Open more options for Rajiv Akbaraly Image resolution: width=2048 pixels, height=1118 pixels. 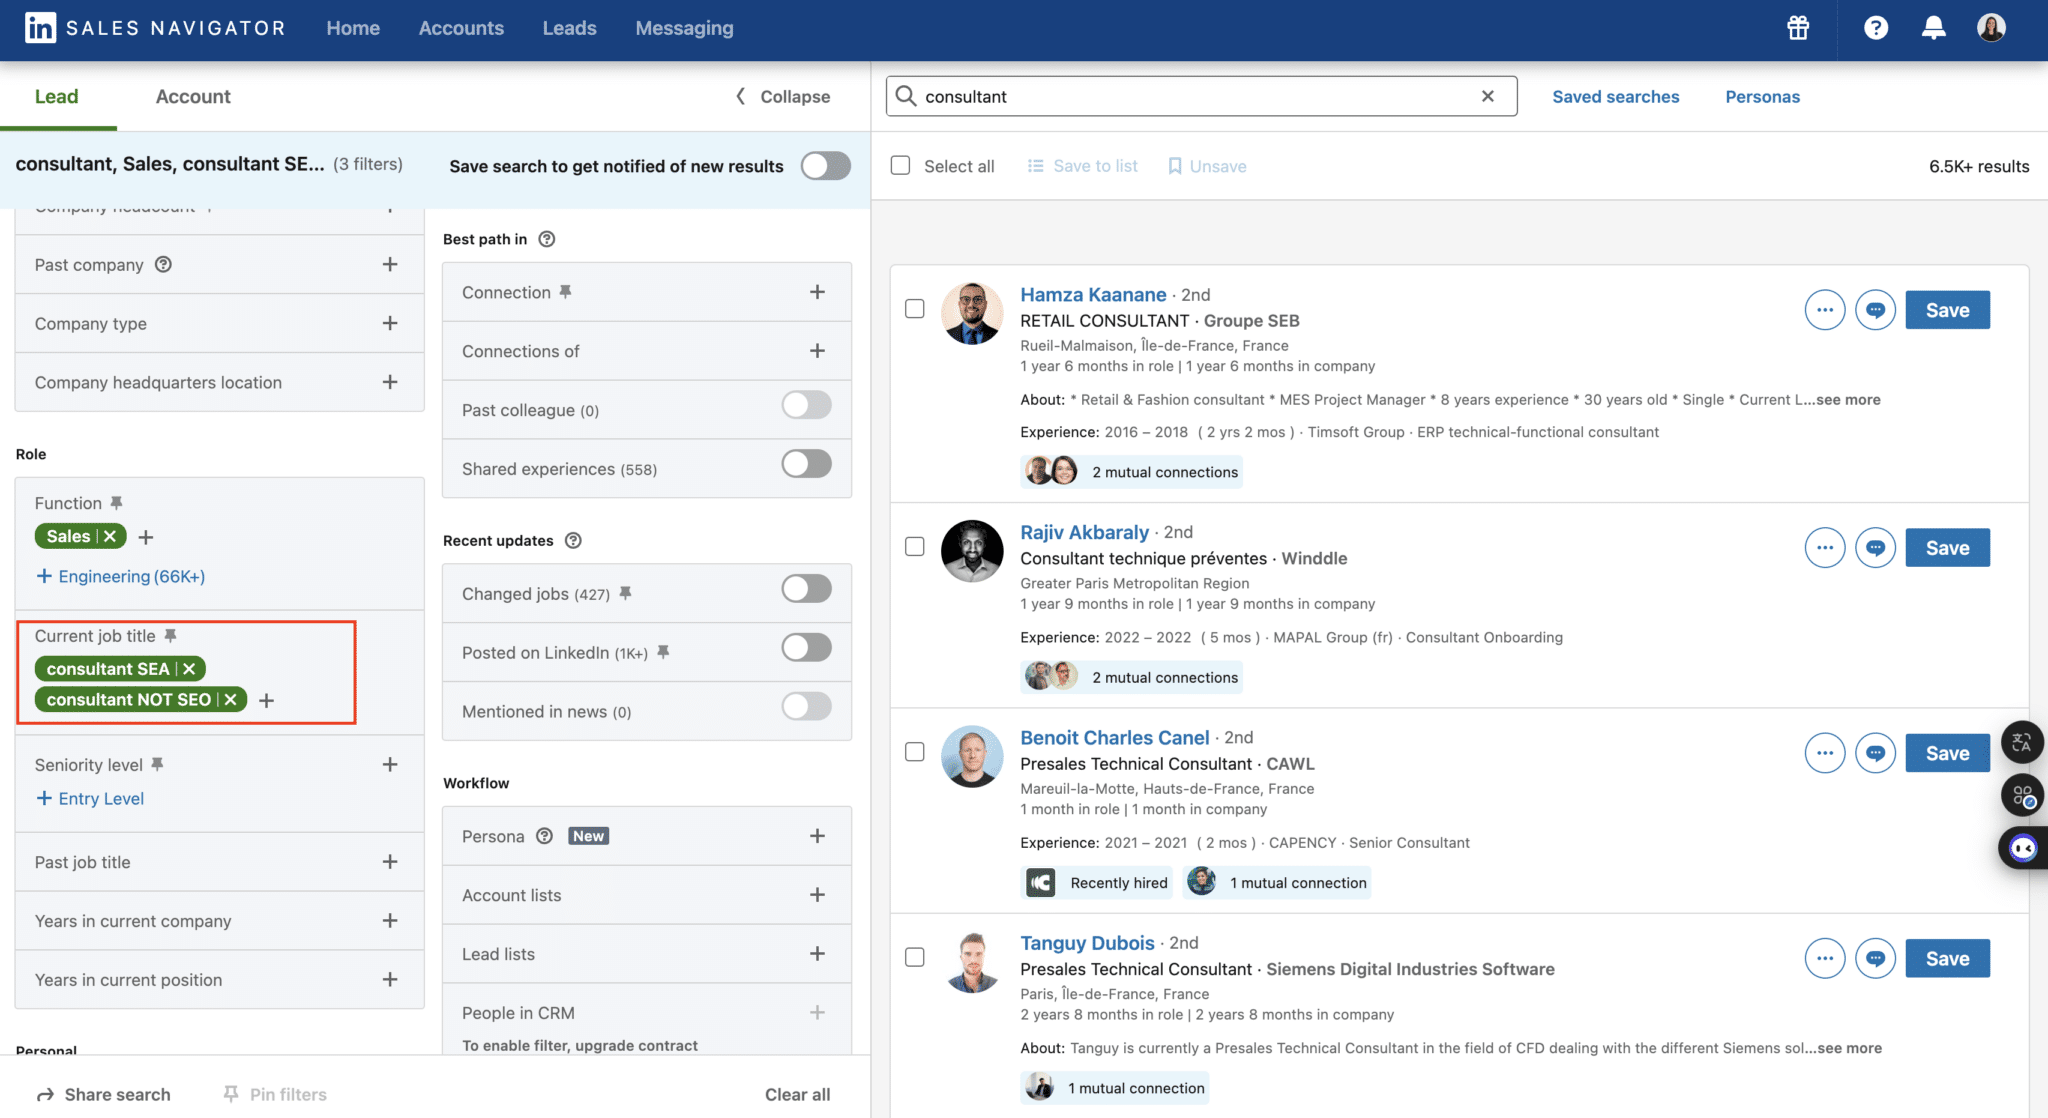[x=1824, y=547]
